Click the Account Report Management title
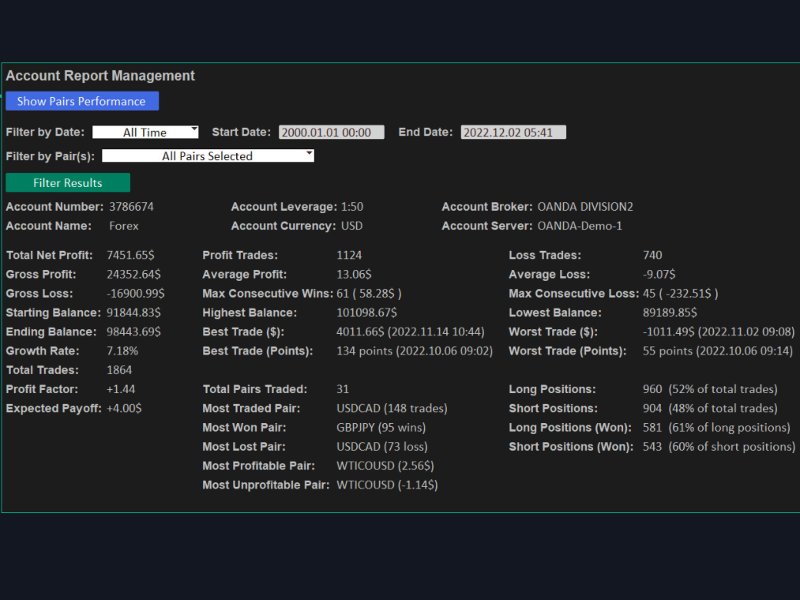The height and width of the screenshot is (600, 800). click(100, 75)
